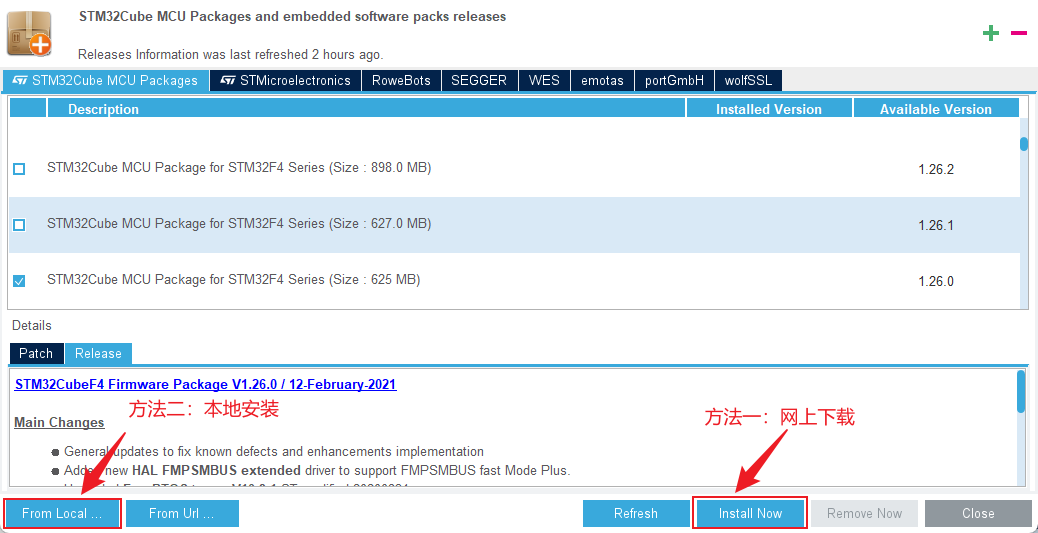This screenshot has height=533, width=1038.
Task: Click the From Url button
Action: click(182, 513)
